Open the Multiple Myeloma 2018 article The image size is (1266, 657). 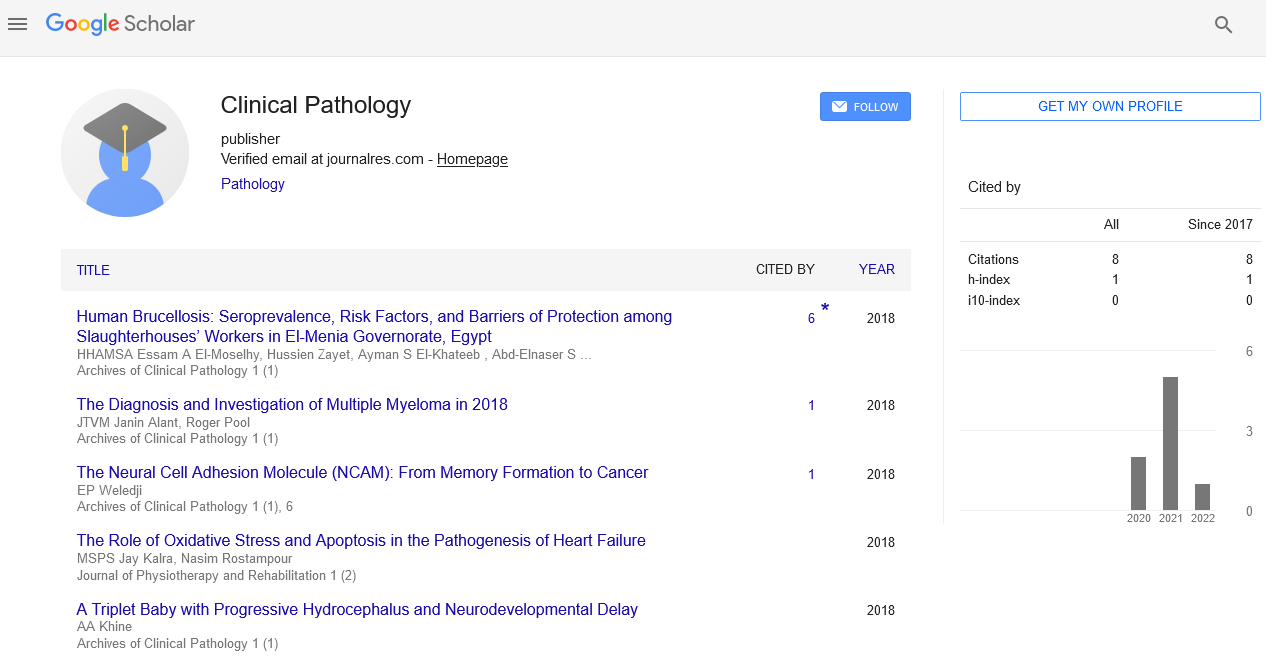click(x=292, y=405)
